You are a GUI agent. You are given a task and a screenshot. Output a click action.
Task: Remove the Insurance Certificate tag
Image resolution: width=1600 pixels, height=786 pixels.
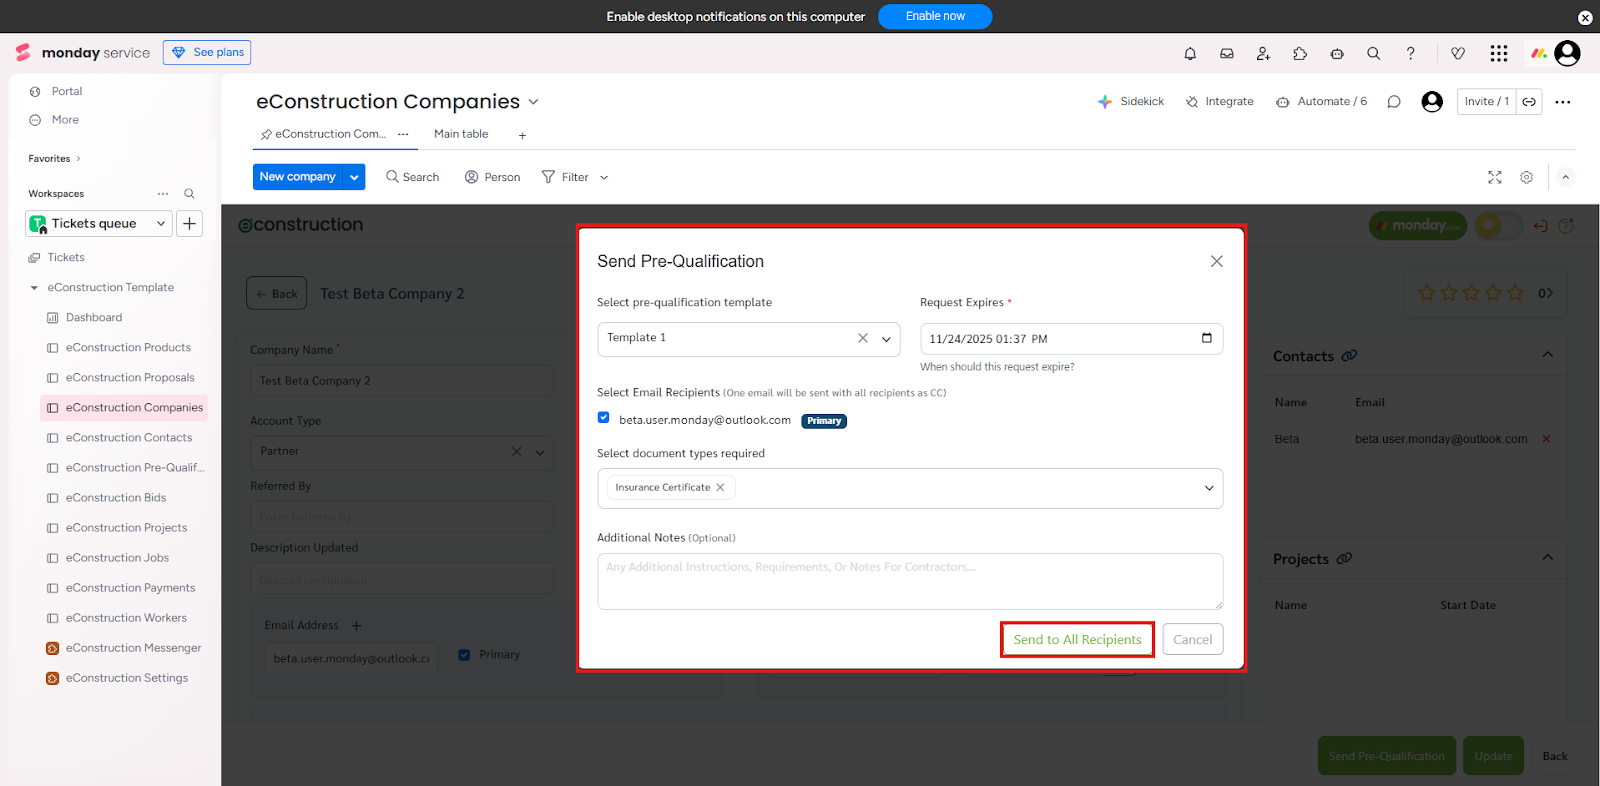point(720,488)
